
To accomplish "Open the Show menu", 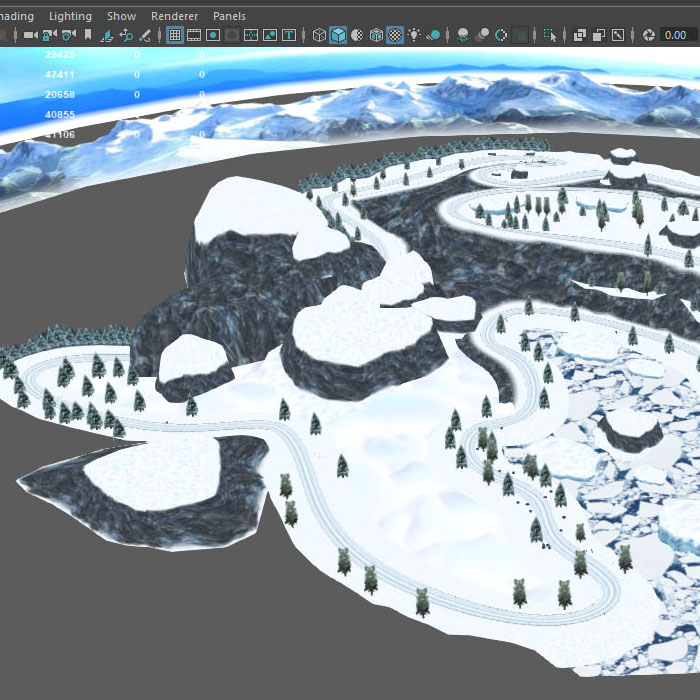I will (x=121, y=16).
